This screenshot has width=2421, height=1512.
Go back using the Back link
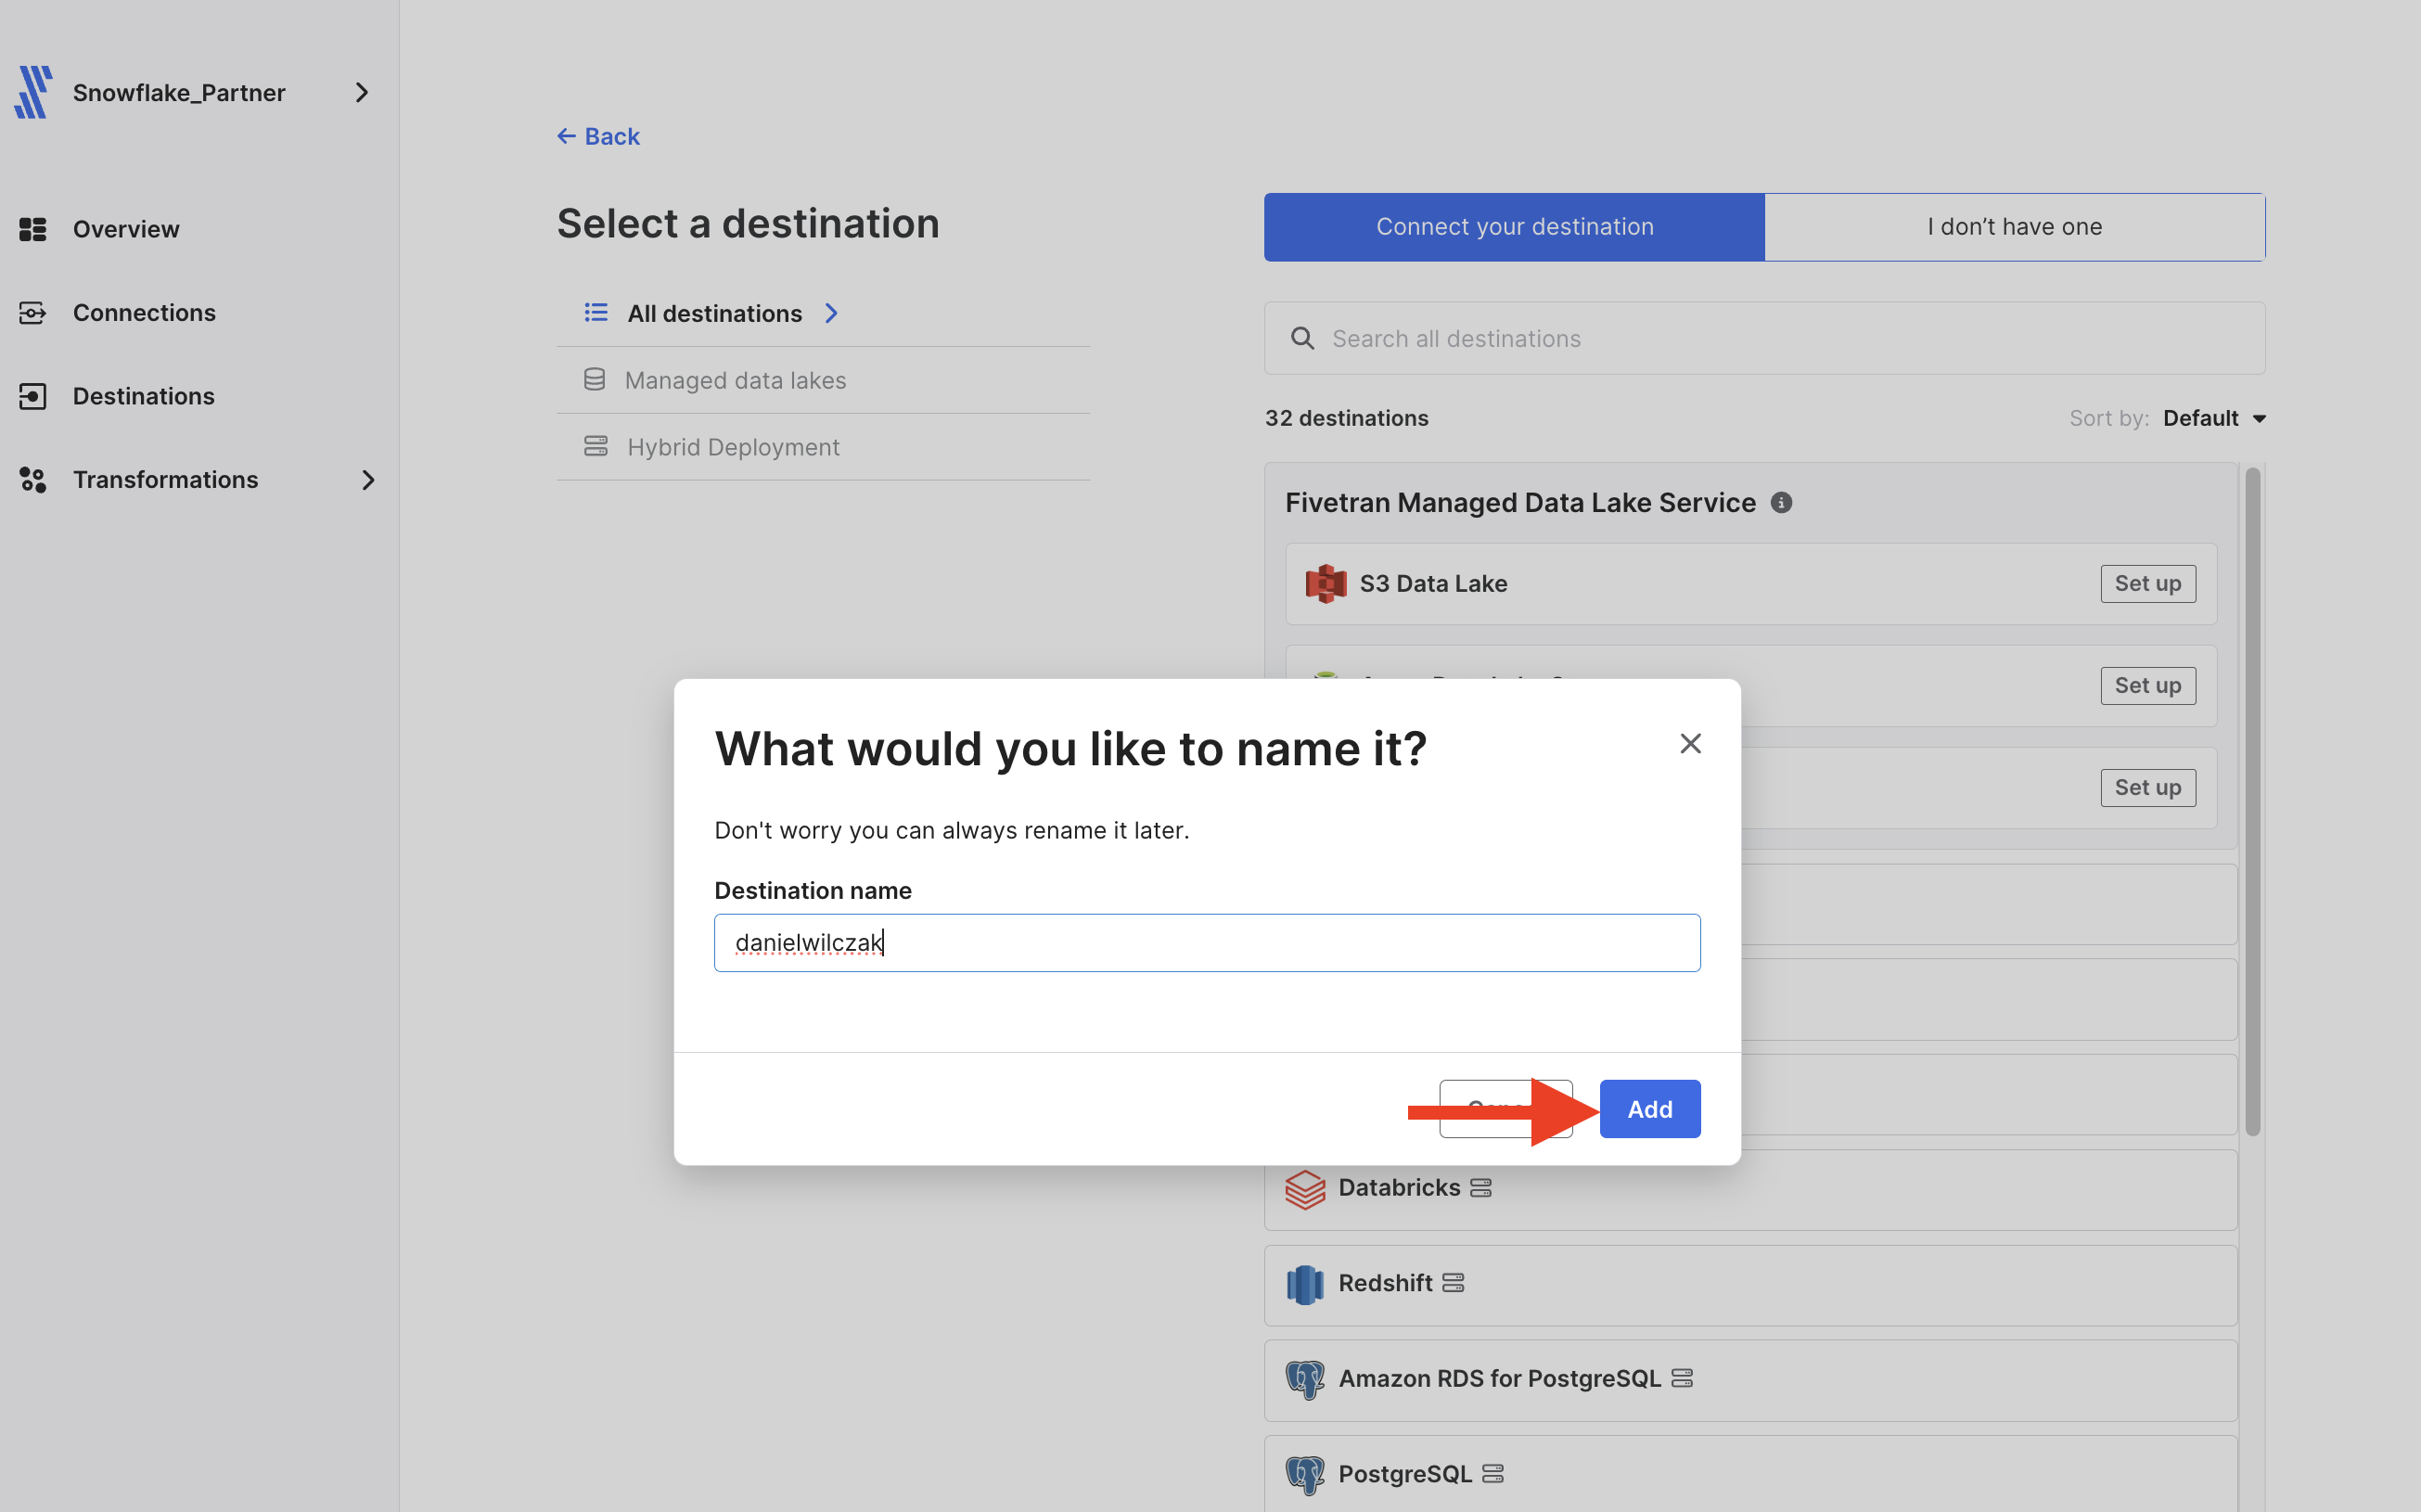coord(598,137)
